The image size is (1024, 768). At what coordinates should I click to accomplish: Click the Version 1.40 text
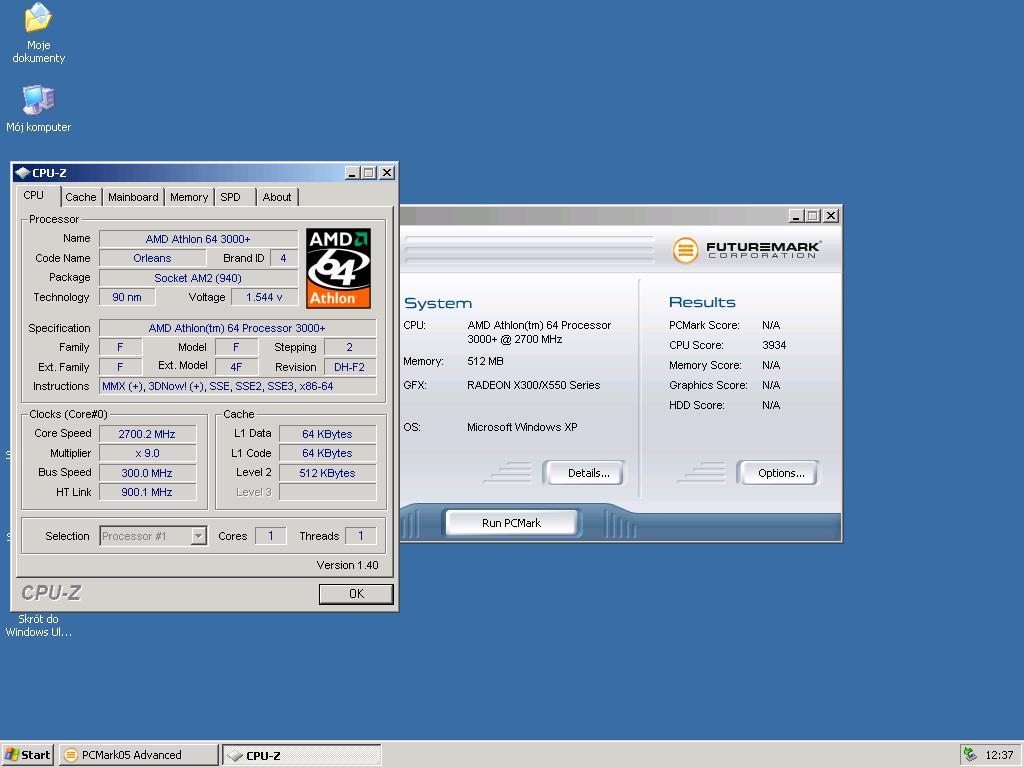point(347,565)
